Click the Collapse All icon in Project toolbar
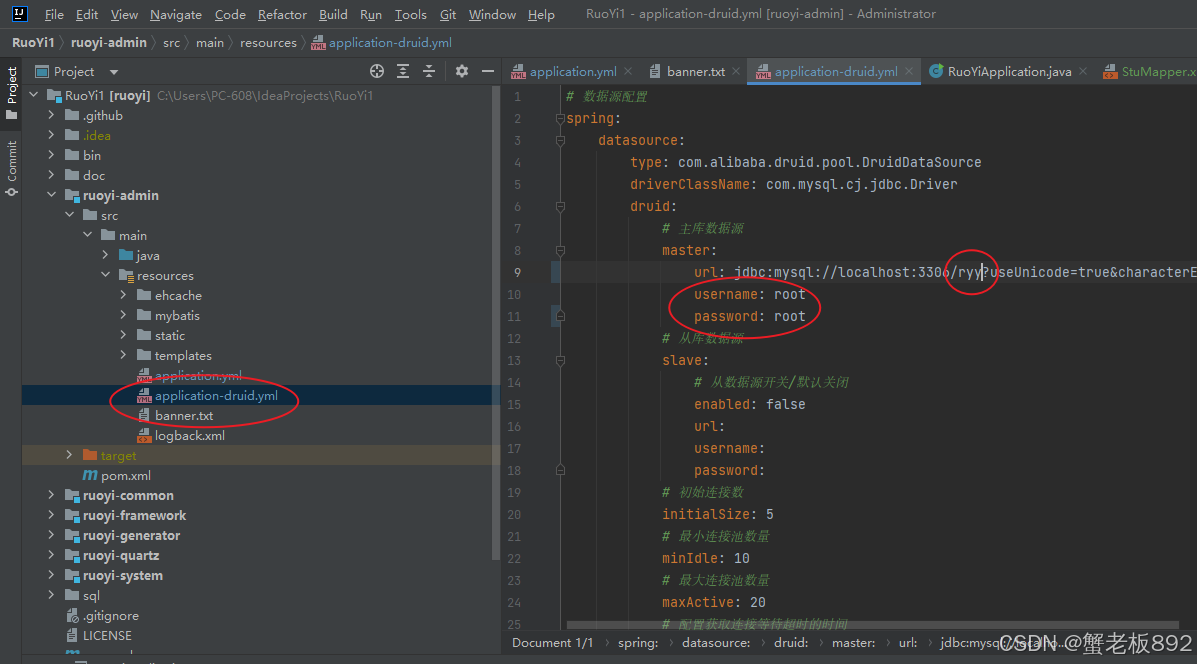 tap(429, 71)
